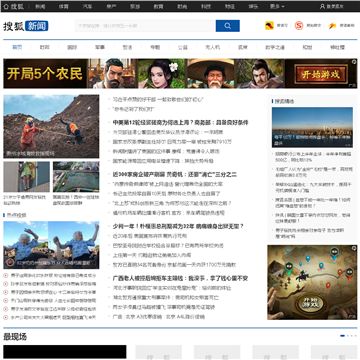Click the orange lightning bolt icon
This screenshot has height=360, width=360.
tap(332, 26)
